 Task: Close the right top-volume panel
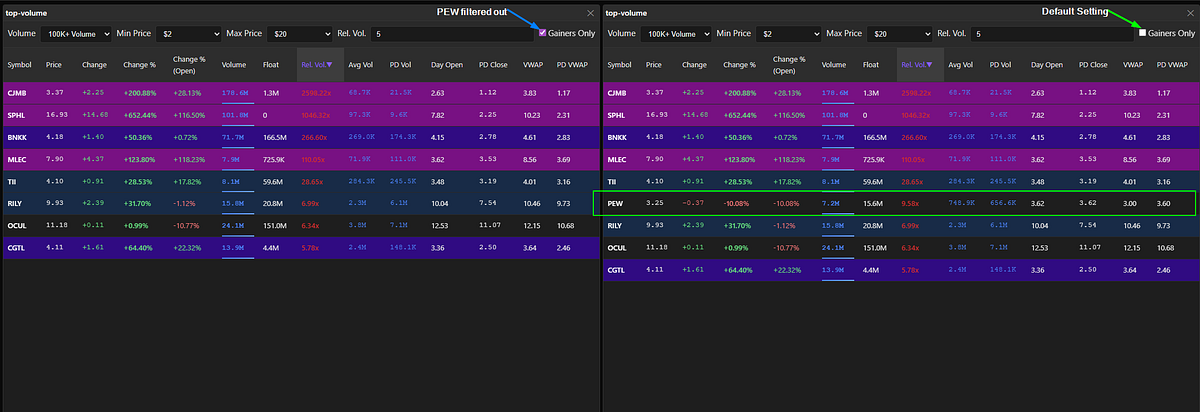click(x=1189, y=13)
